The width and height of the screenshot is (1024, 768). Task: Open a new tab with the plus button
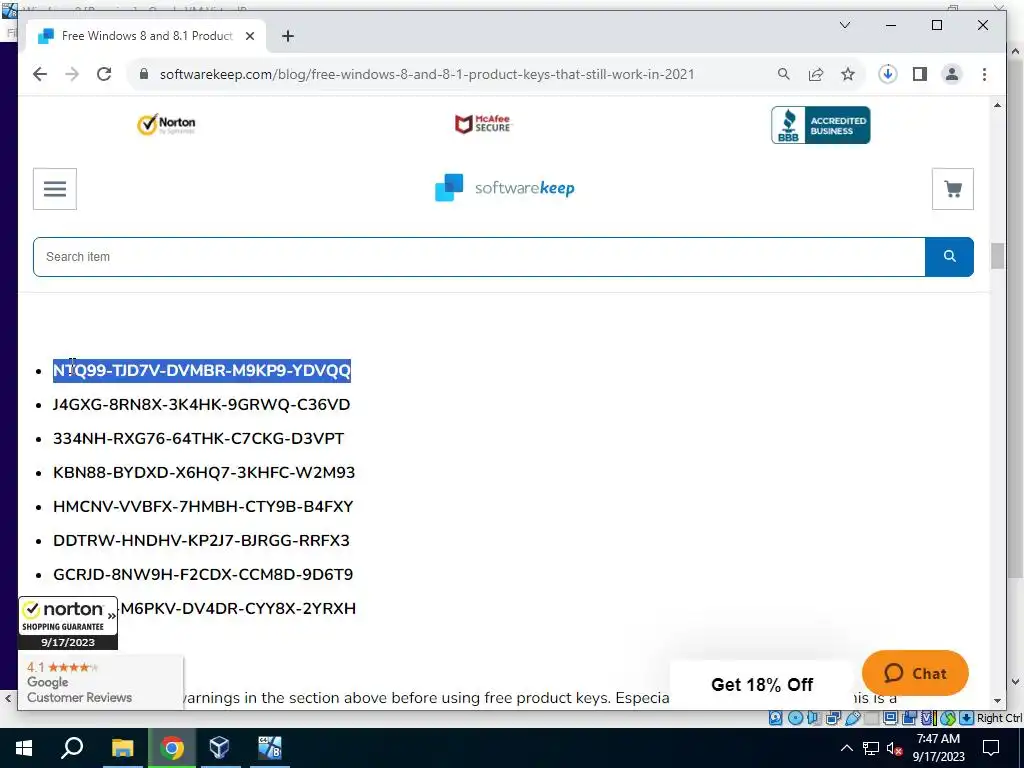pyautogui.click(x=288, y=36)
